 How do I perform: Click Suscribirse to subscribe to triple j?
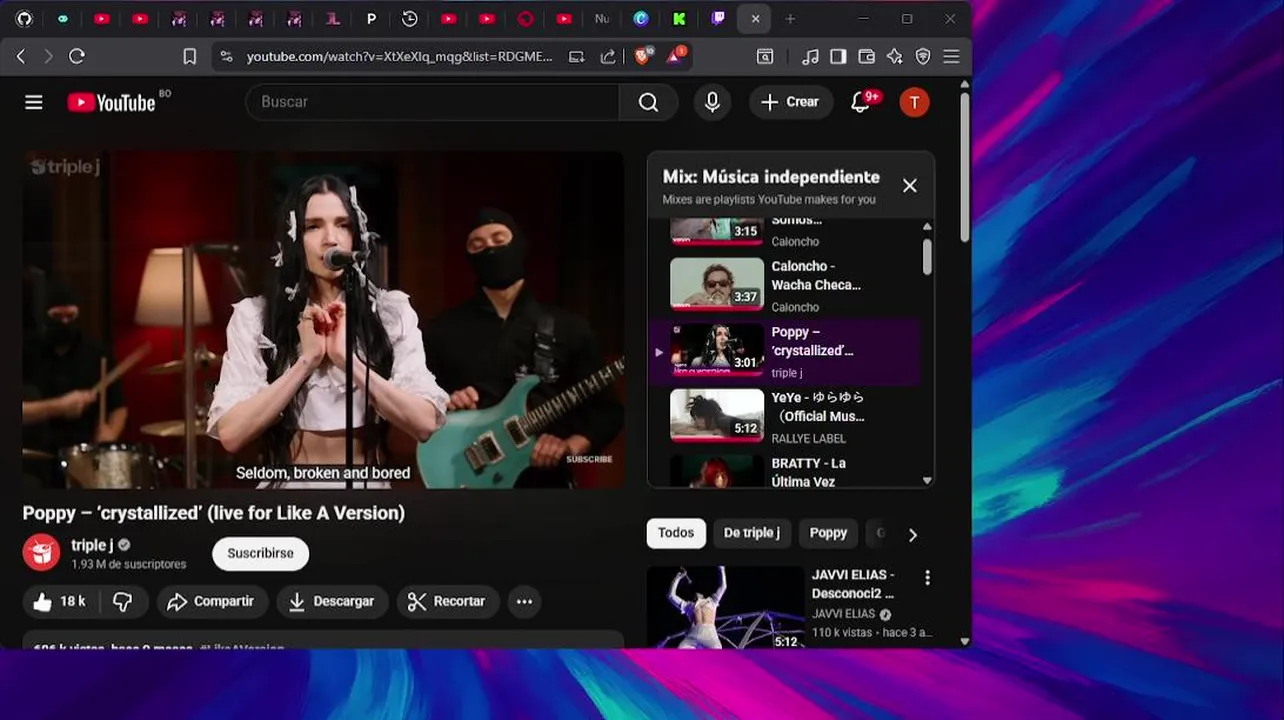pos(260,553)
